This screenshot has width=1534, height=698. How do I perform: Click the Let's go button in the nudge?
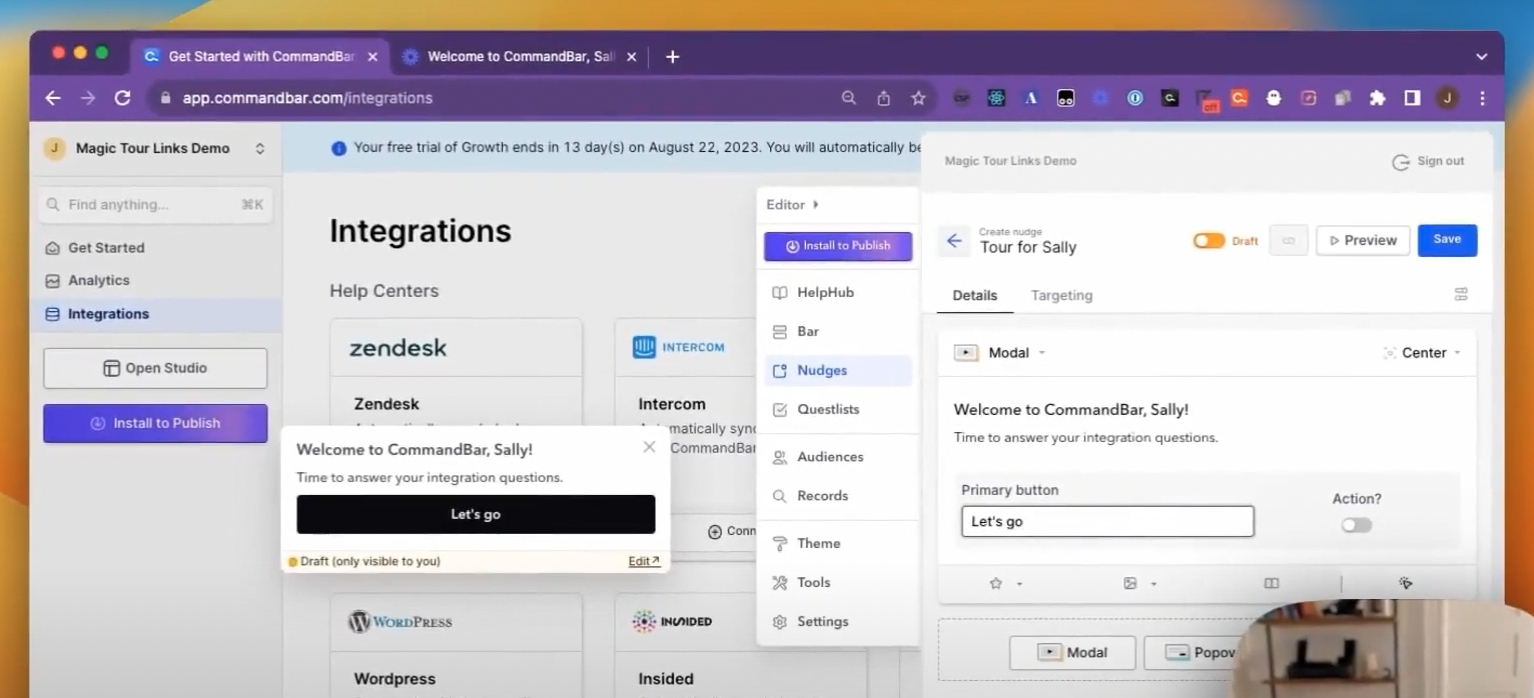476,514
